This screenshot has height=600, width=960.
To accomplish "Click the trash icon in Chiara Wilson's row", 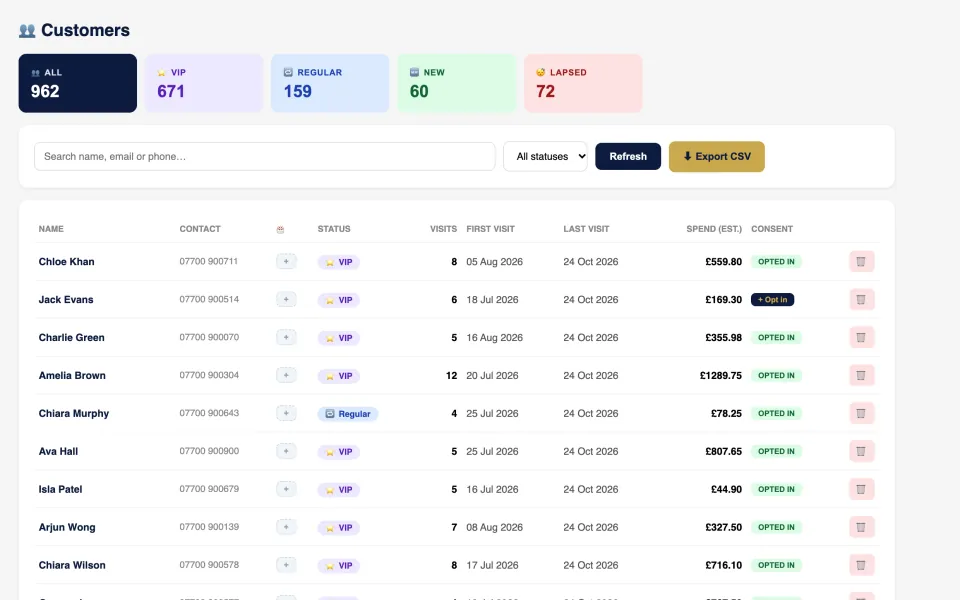I will point(861,565).
